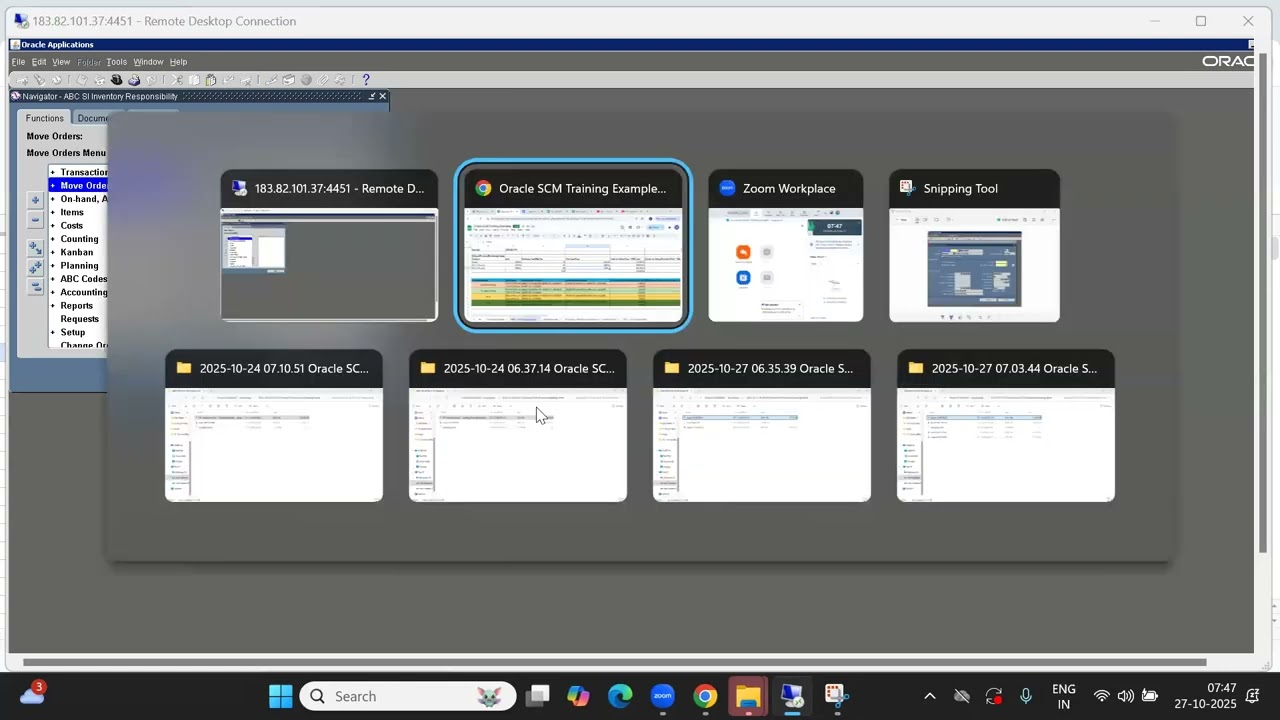The image size is (1280, 720).
Task: Expand the Accounting tree node
Action: pyautogui.click(x=52, y=292)
